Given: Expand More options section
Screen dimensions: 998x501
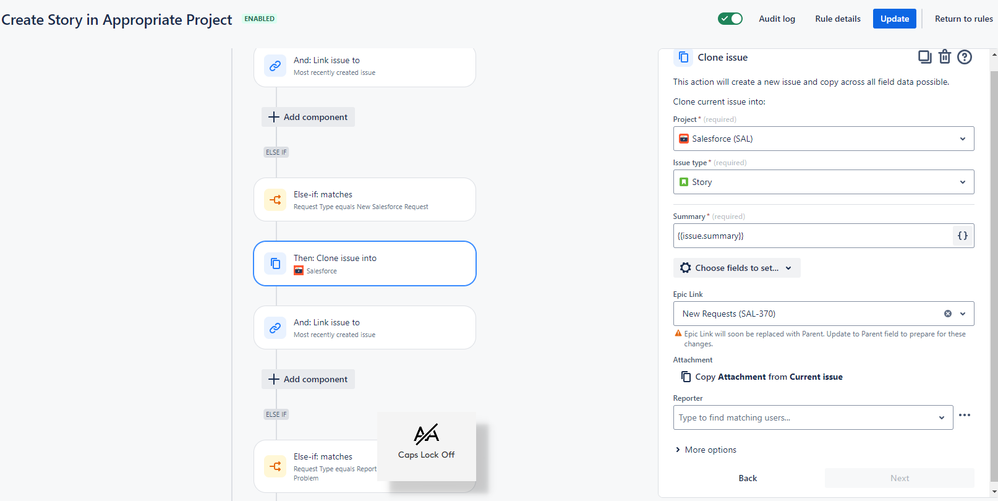Looking at the screenshot, I should coord(706,449).
